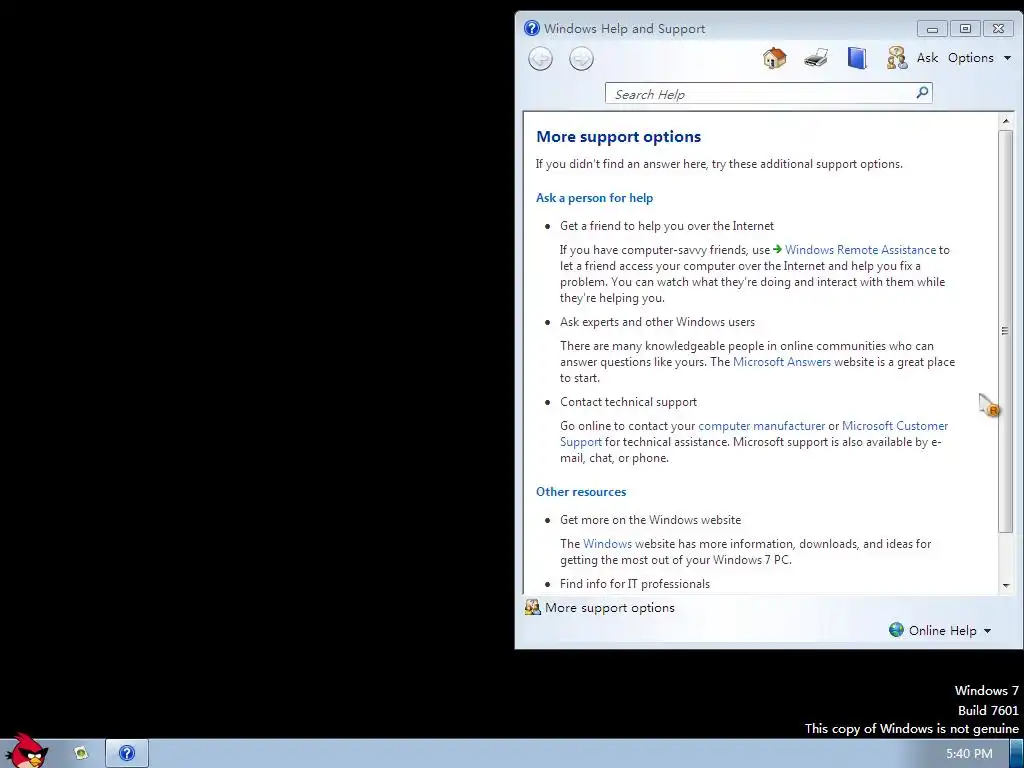Click Get a friend to help bullet text
The width and height of the screenshot is (1024, 768).
(x=667, y=226)
